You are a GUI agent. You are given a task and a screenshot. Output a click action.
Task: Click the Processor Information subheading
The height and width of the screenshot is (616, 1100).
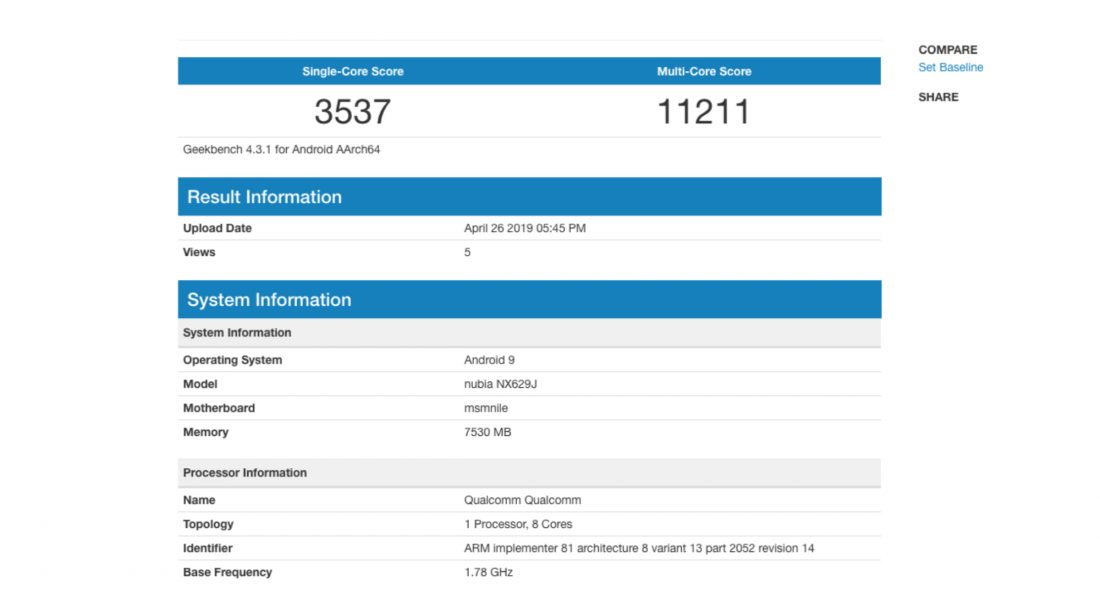point(245,473)
